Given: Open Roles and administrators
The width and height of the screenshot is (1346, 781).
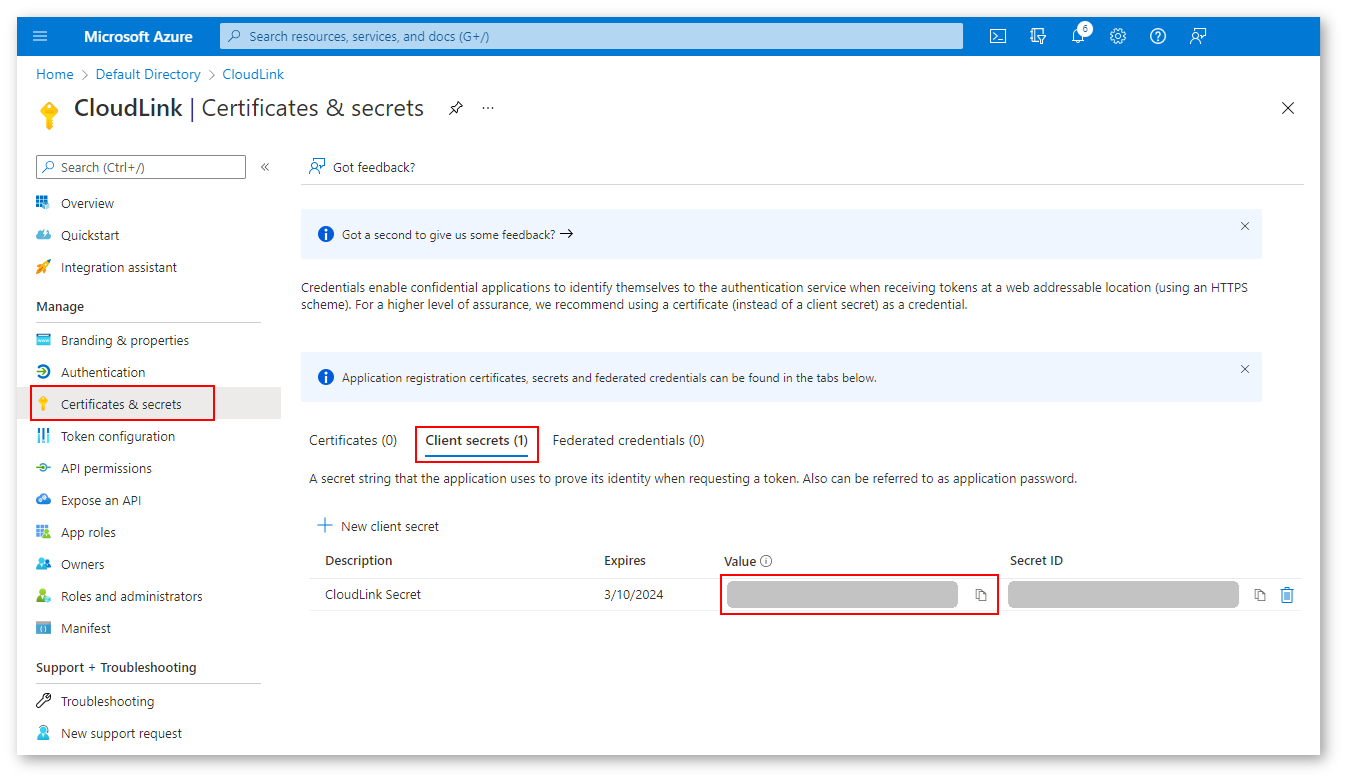Looking at the screenshot, I should [131, 596].
